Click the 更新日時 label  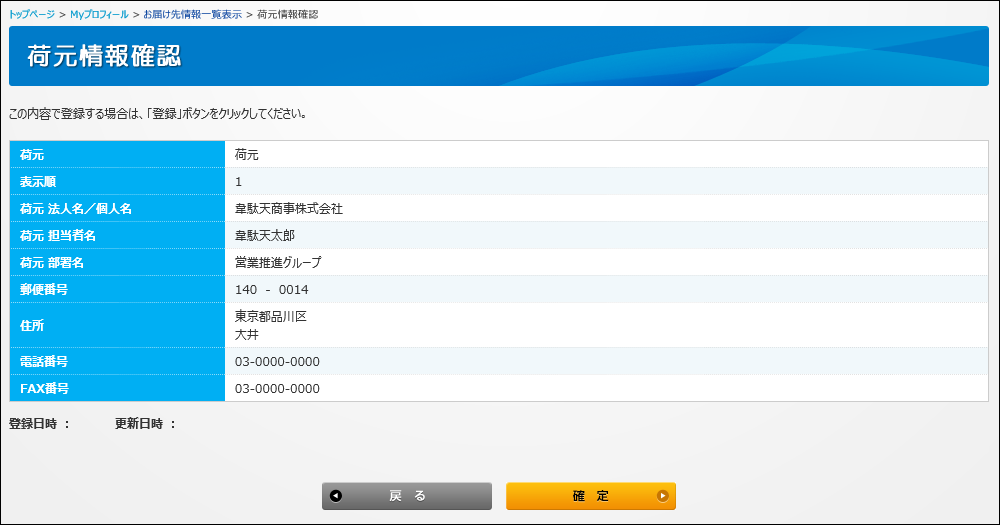click(145, 424)
